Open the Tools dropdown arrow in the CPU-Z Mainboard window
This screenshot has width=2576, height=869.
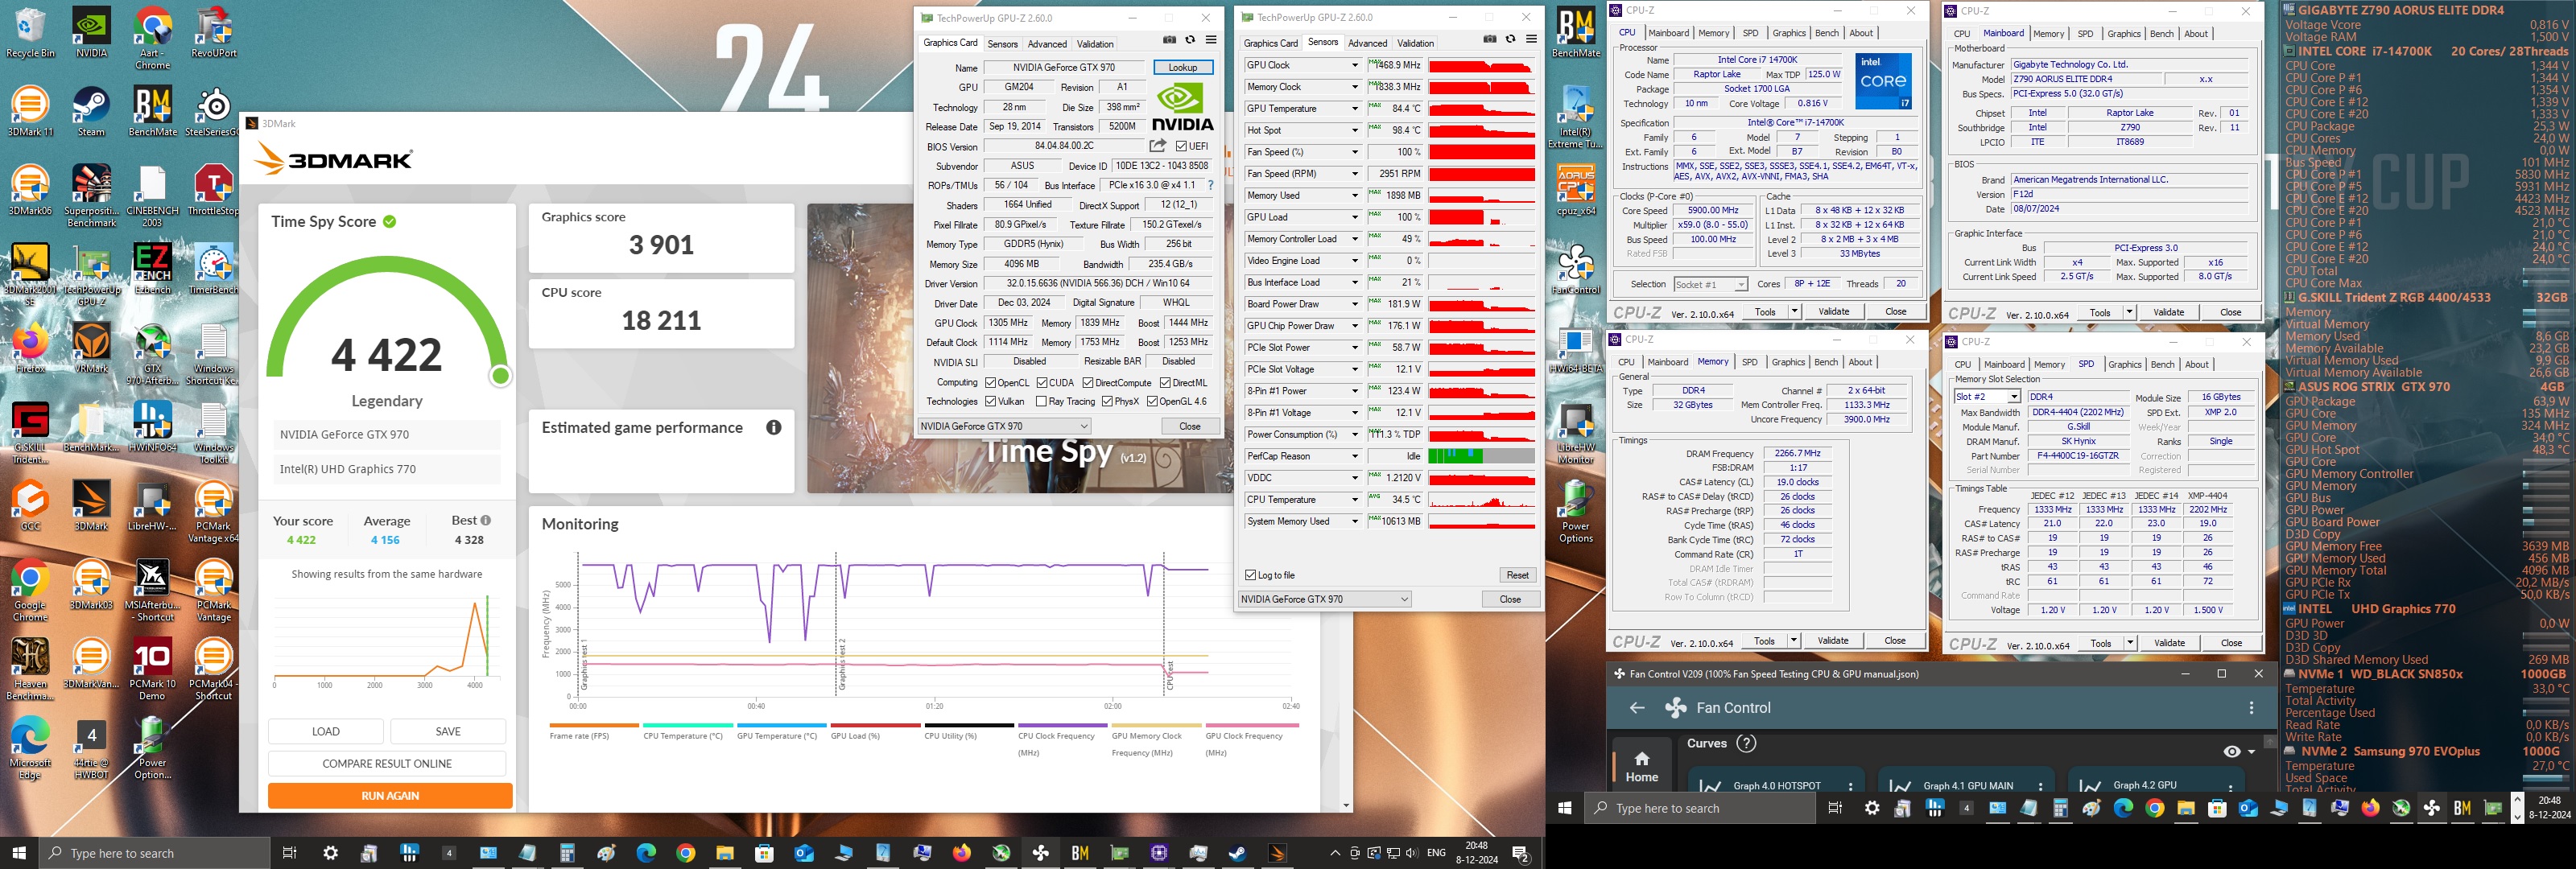point(2129,312)
